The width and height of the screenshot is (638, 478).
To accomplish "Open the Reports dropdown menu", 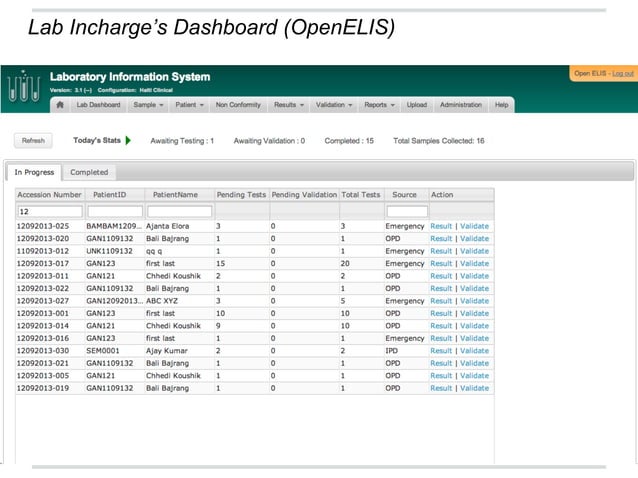I will 379,105.
